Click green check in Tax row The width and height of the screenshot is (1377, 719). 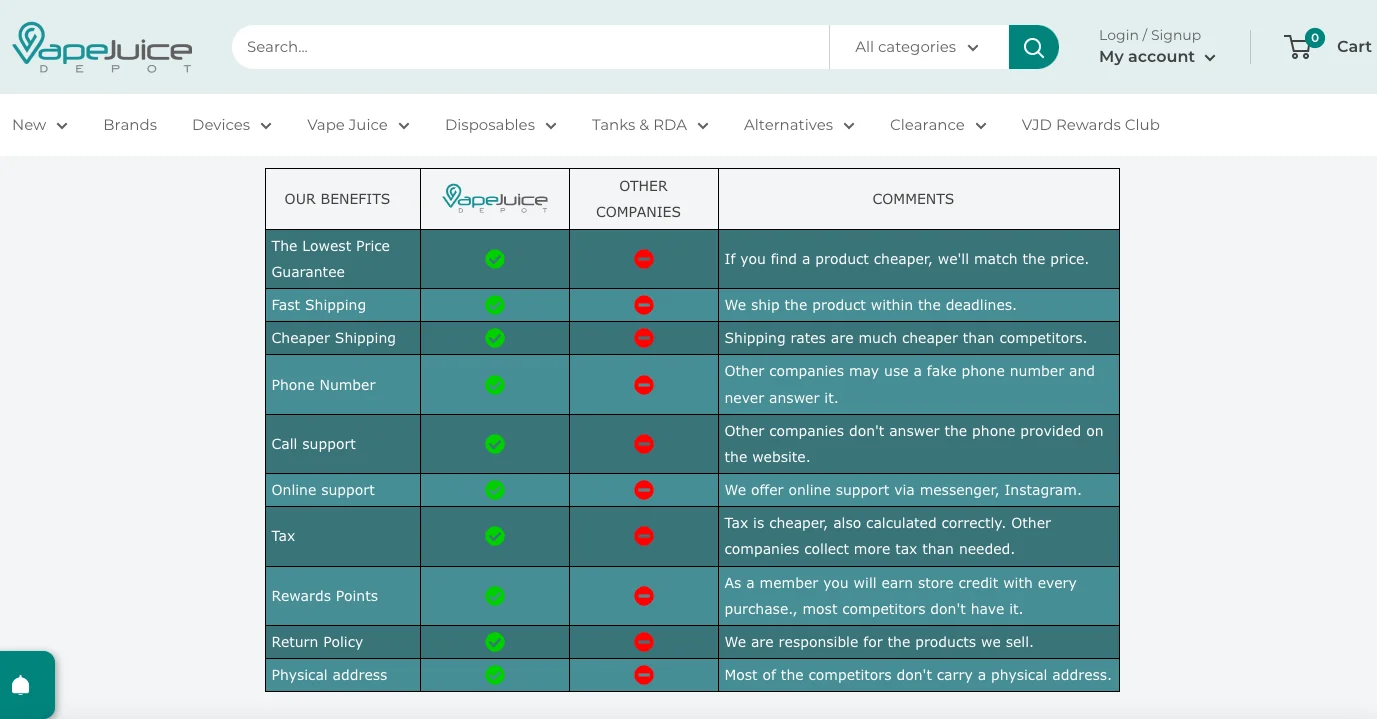(x=495, y=536)
